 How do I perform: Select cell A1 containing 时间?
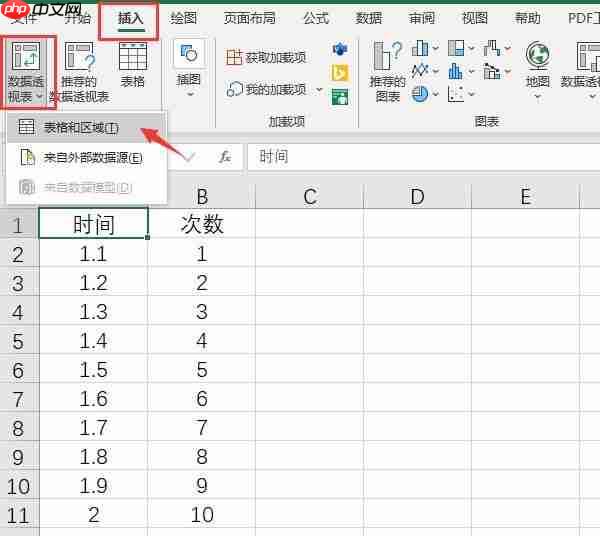[93, 223]
